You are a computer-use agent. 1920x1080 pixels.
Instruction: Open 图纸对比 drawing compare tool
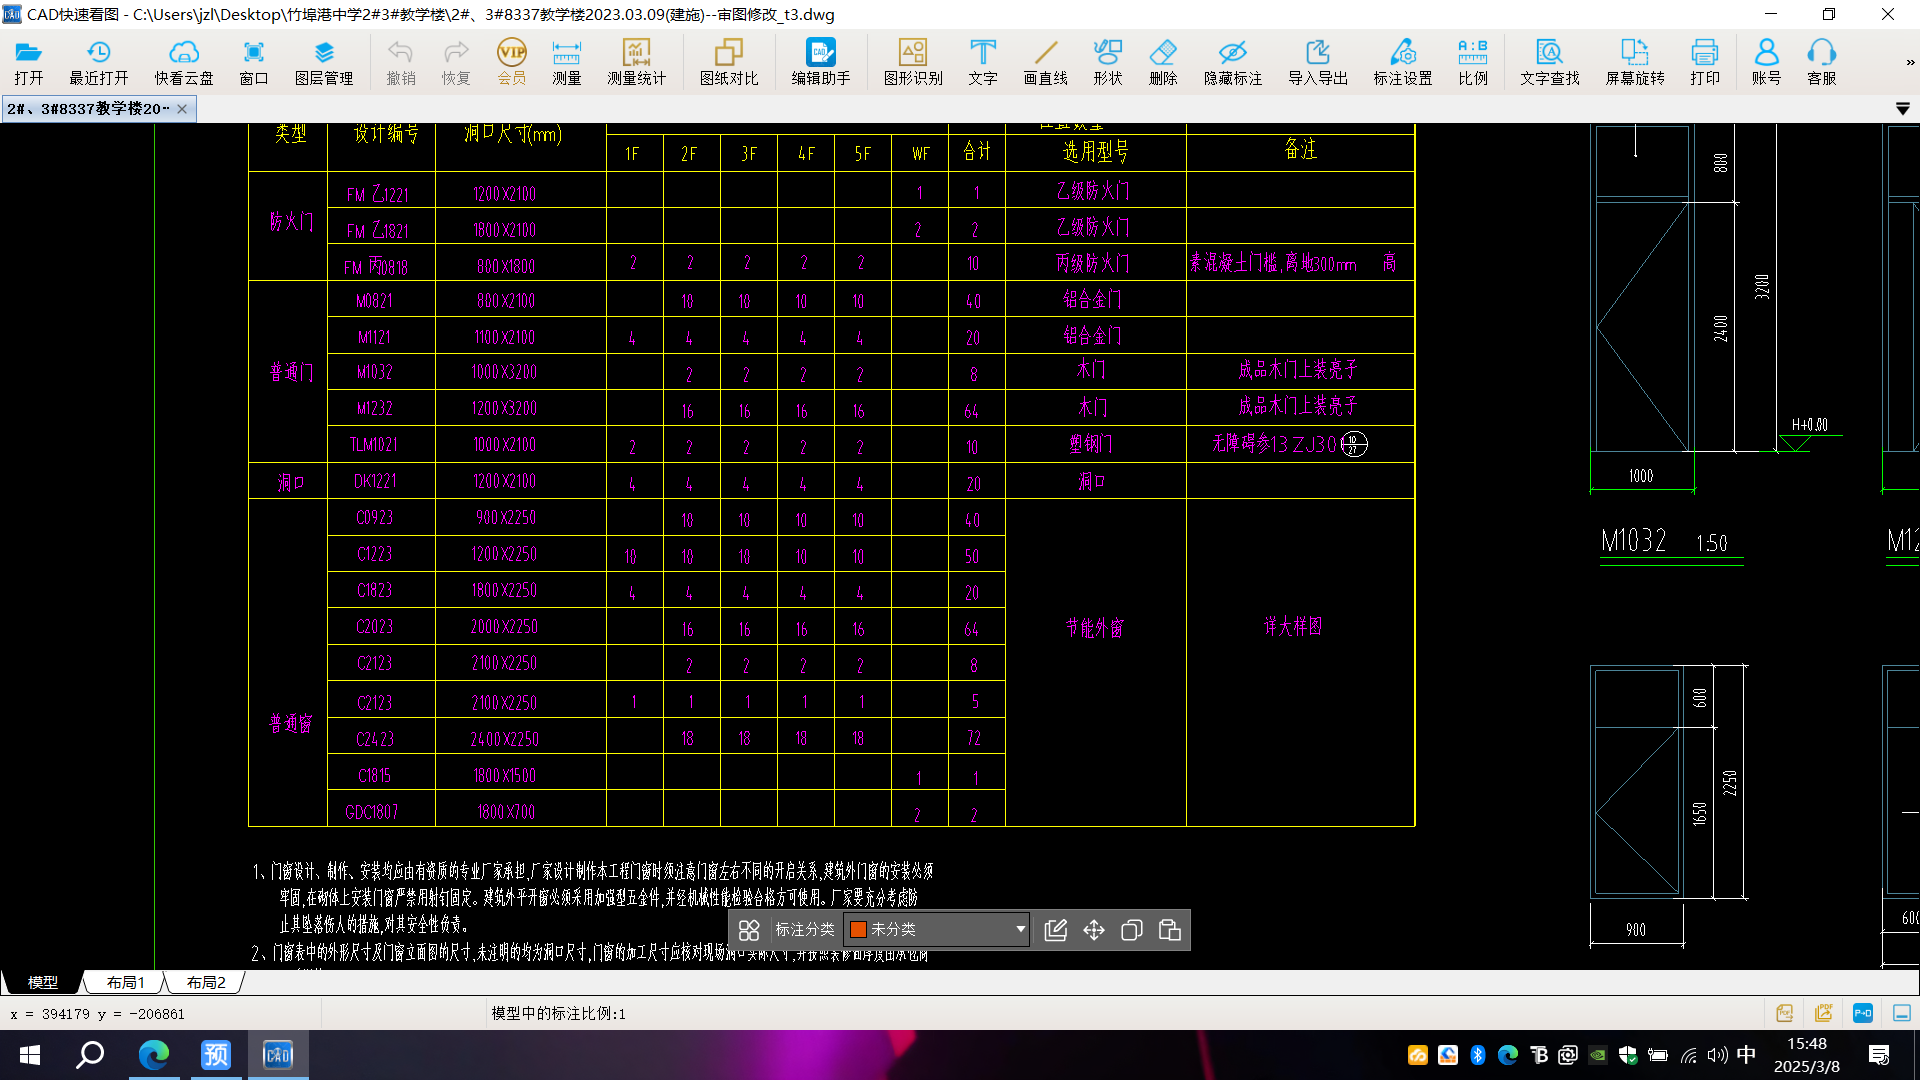coord(728,62)
